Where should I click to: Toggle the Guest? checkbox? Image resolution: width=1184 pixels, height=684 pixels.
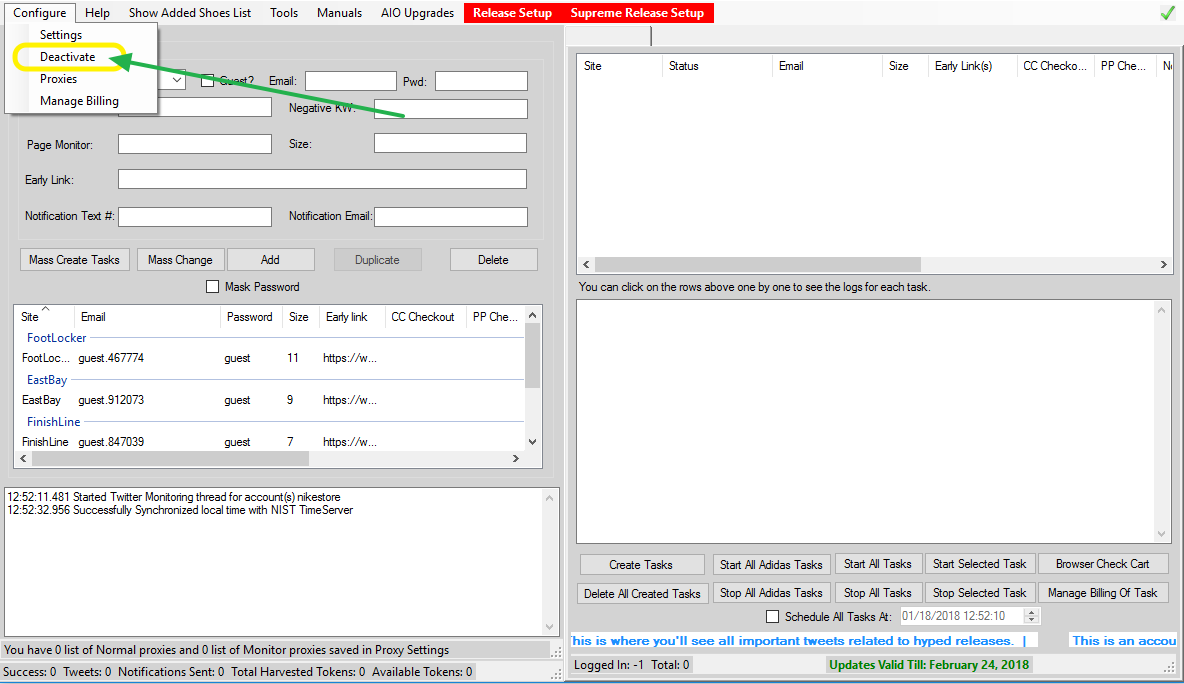[x=208, y=81]
